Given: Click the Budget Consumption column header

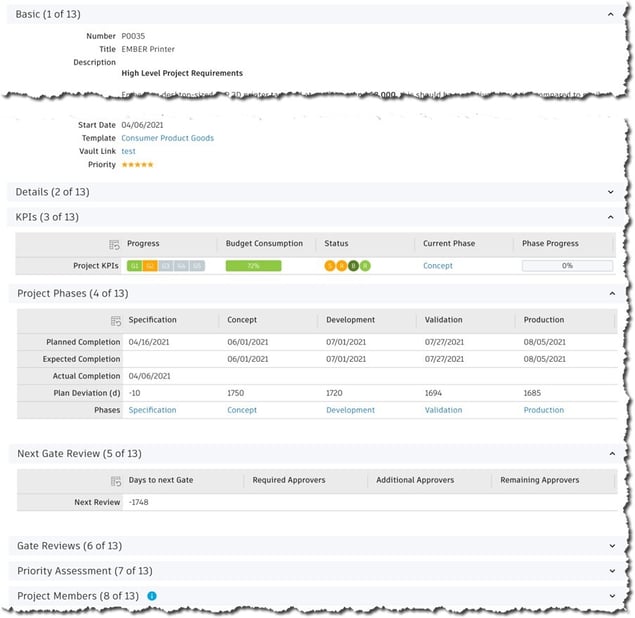Looking at the screenshot, I should [x=264, y=244].
